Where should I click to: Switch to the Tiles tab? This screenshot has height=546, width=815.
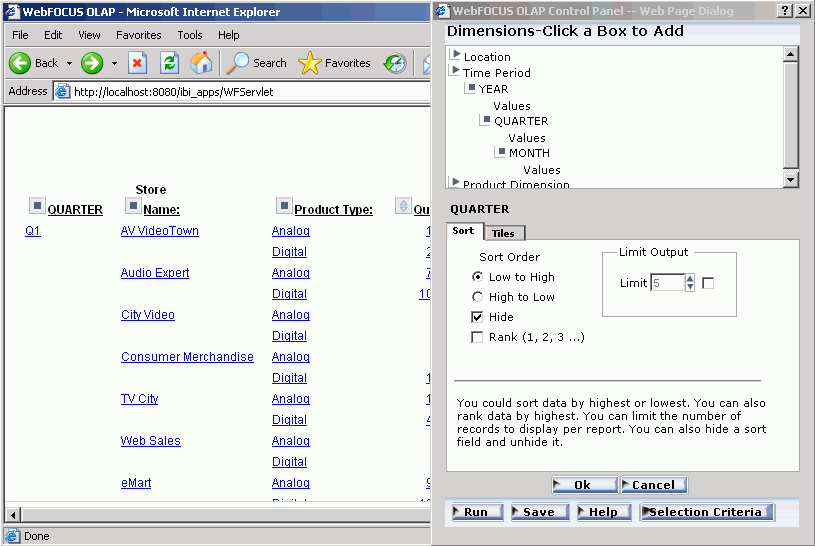coord(503,233)
